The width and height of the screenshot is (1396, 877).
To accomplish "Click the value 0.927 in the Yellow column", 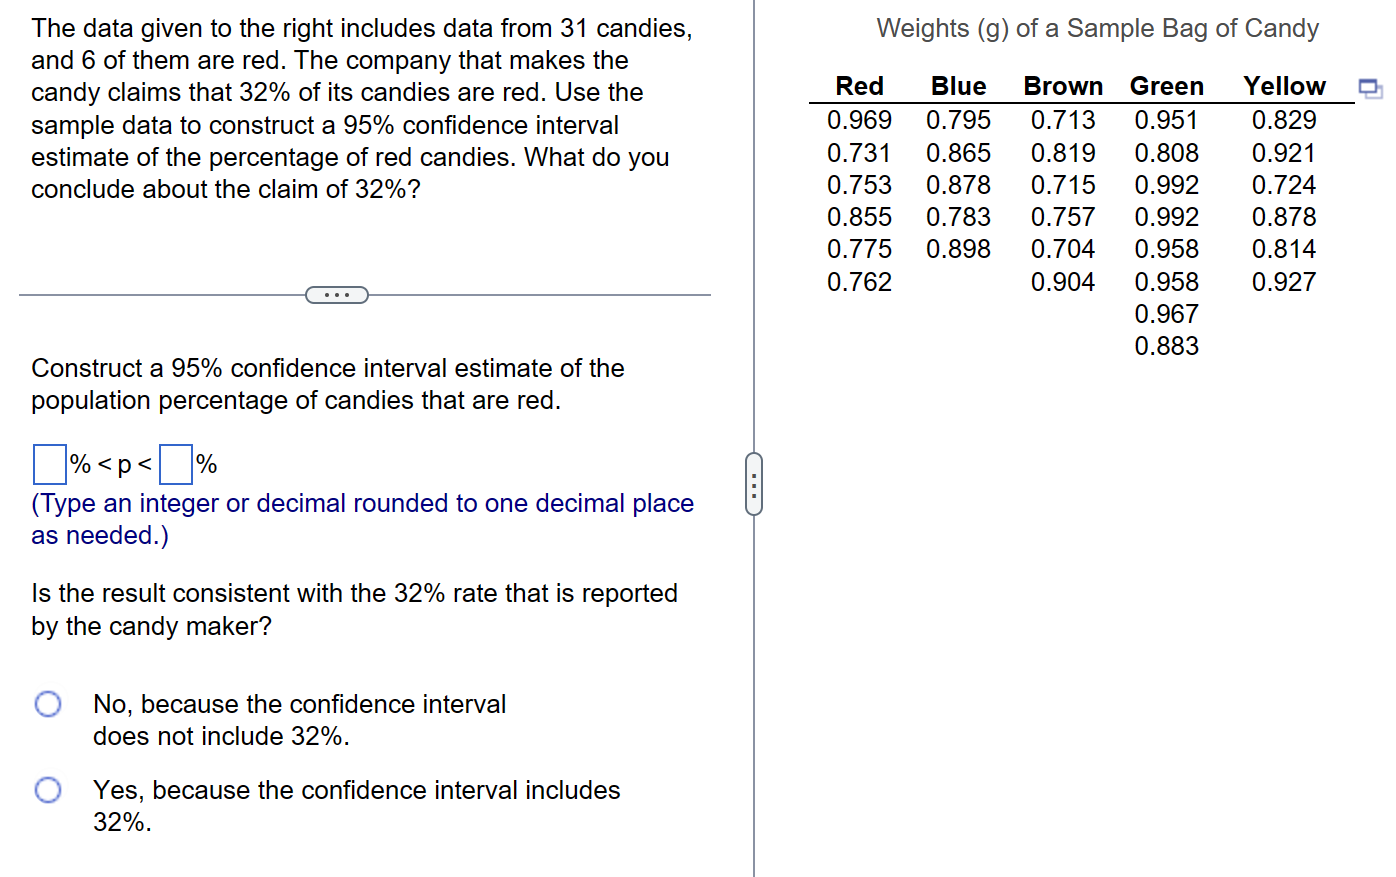I will [1284, 281].
